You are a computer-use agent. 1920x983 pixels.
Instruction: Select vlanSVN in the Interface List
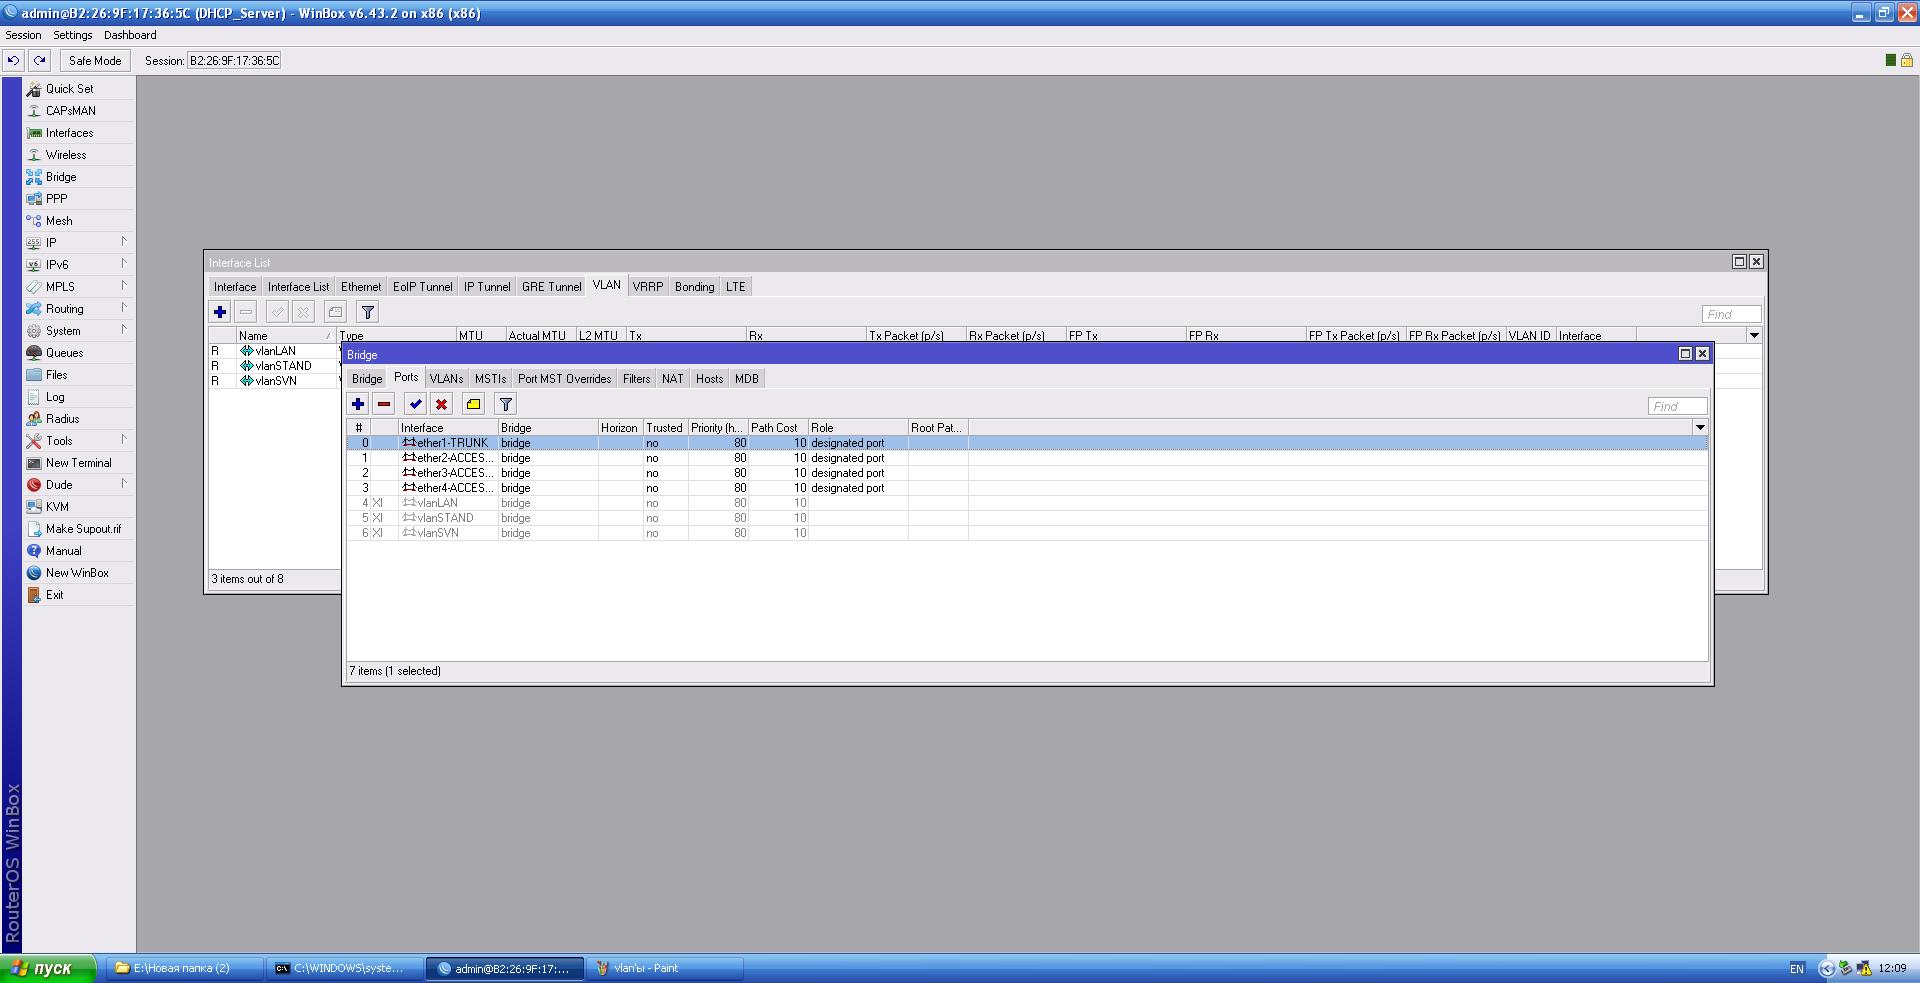[x=275, y=381]
